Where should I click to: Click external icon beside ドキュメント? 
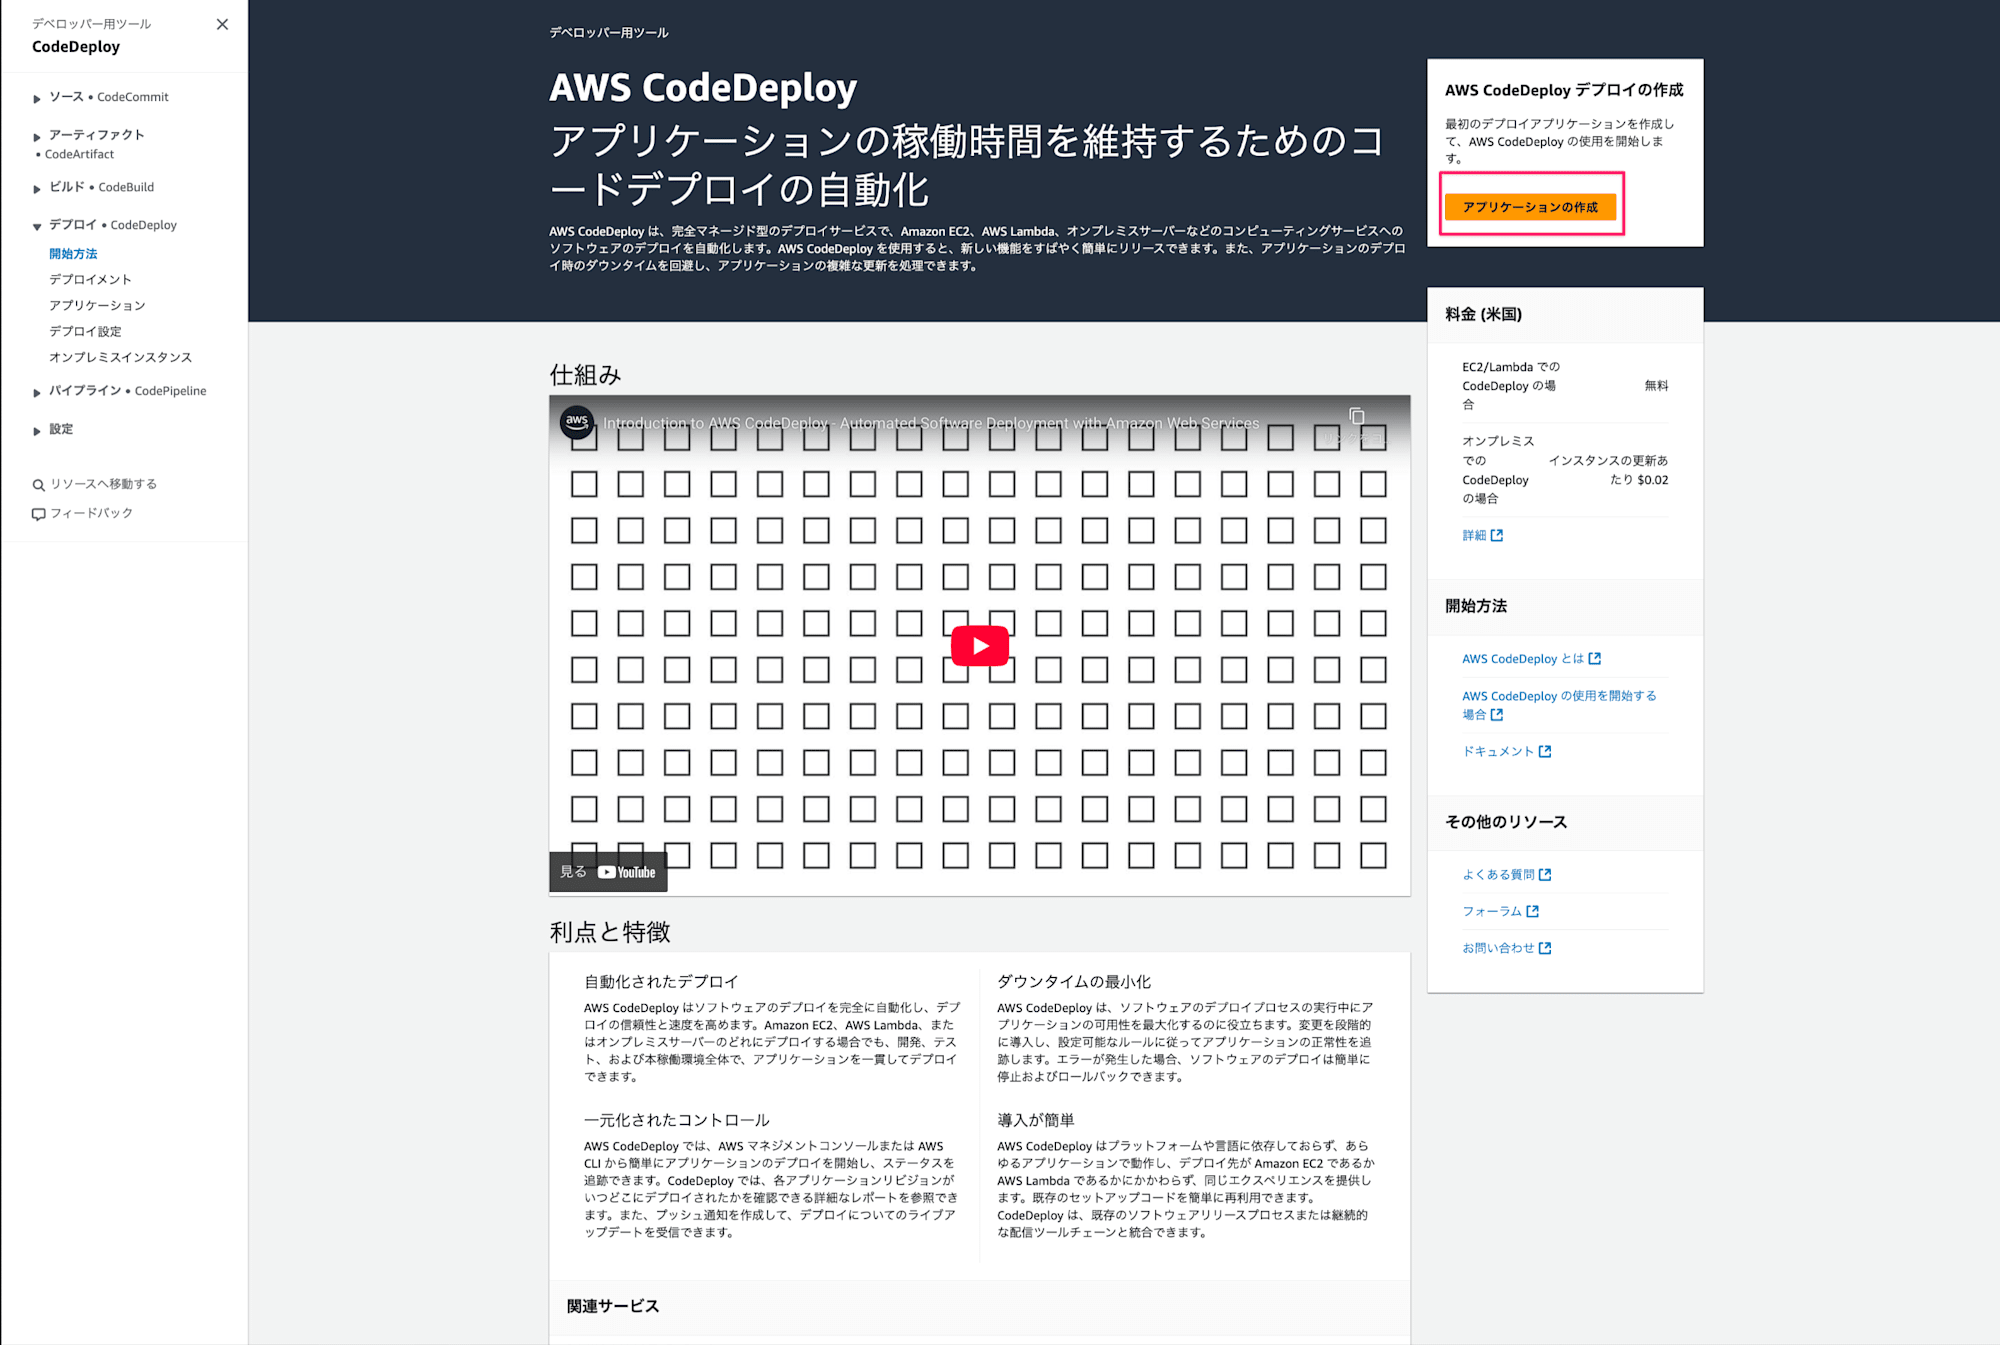click(x=1545, y=752)
